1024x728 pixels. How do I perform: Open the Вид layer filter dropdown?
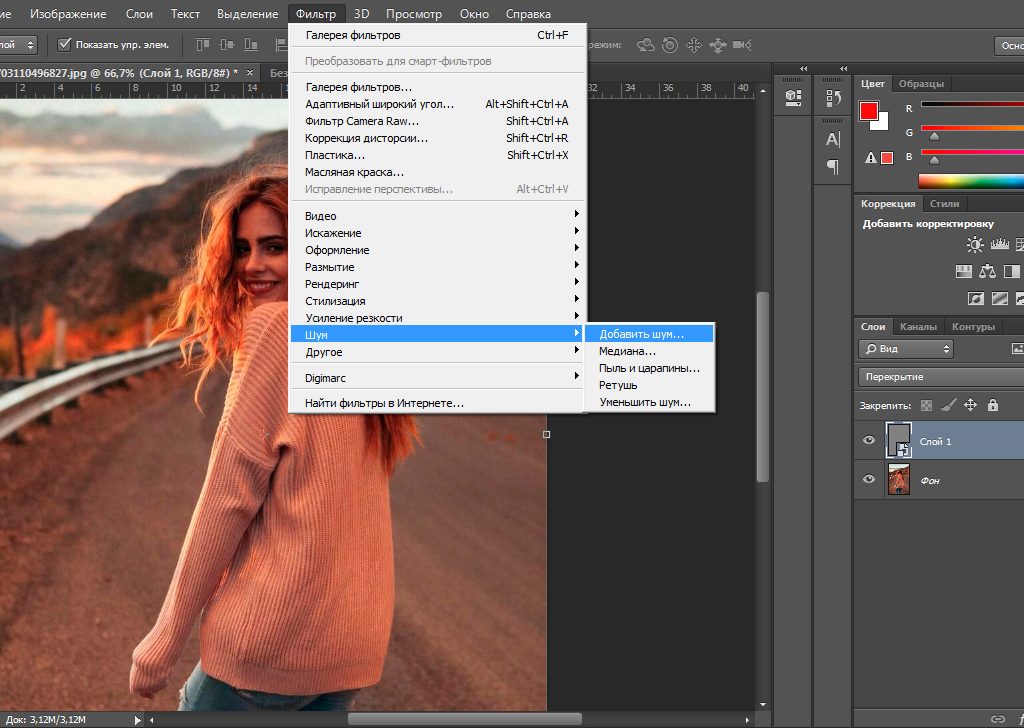click(905, 349)
